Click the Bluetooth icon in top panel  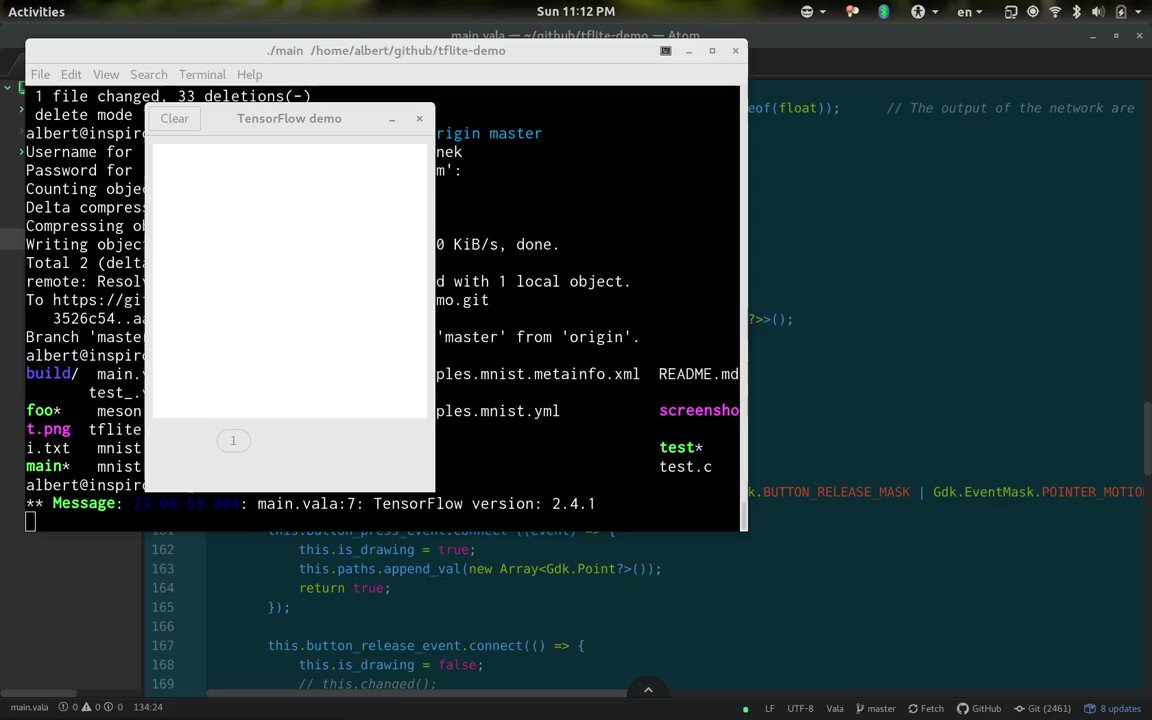pyautogui.click(x=1076, y=11)
